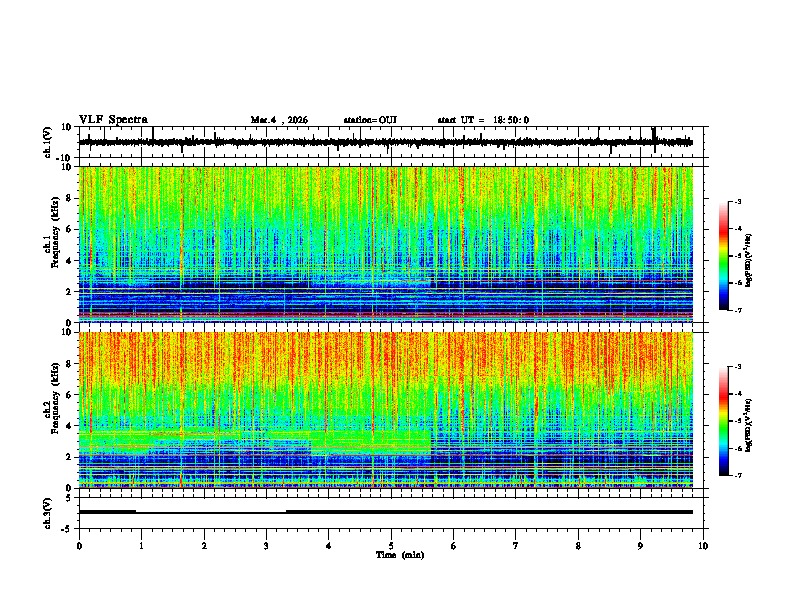
Task: Click the ch.1 "Frequency (kHz)" axis label
Action: tap(55, 232)
